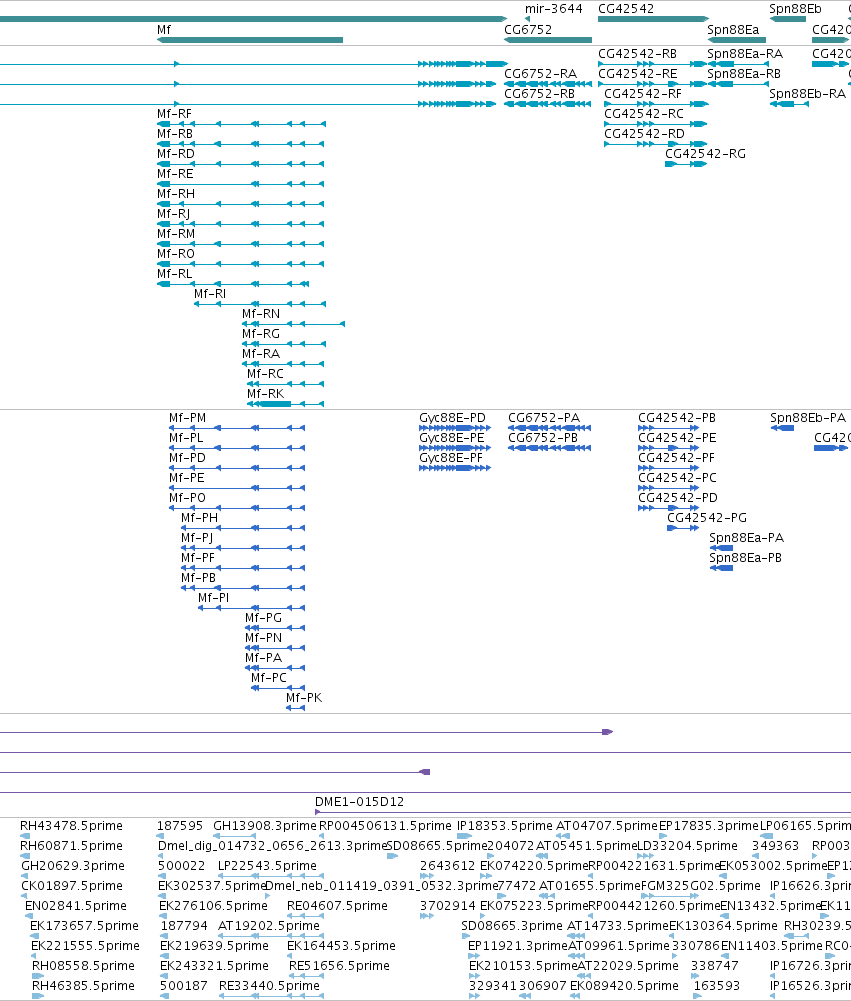Click transcript CG6752-RA
Image resolution: width=851 pixels, height=1001 pixels.
pyautogui.click(x=540, y=73)
